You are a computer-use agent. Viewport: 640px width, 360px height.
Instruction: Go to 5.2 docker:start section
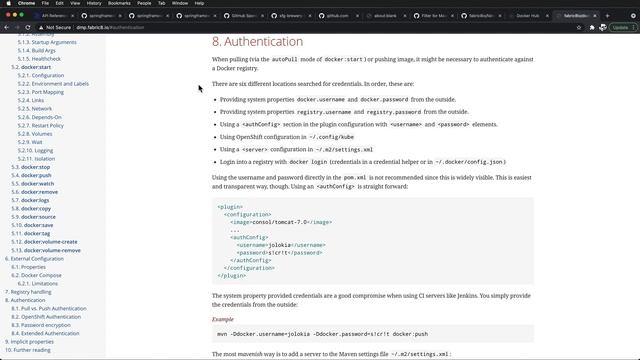point(31,67)
